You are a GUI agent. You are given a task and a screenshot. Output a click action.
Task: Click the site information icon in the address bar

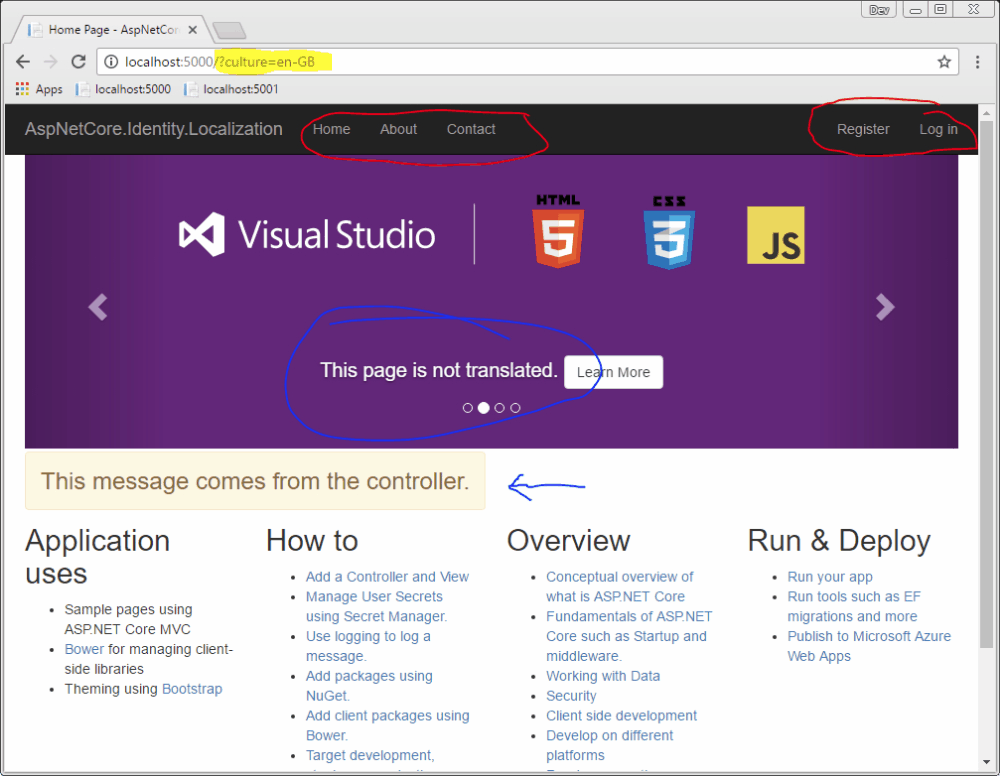[110, 61]
